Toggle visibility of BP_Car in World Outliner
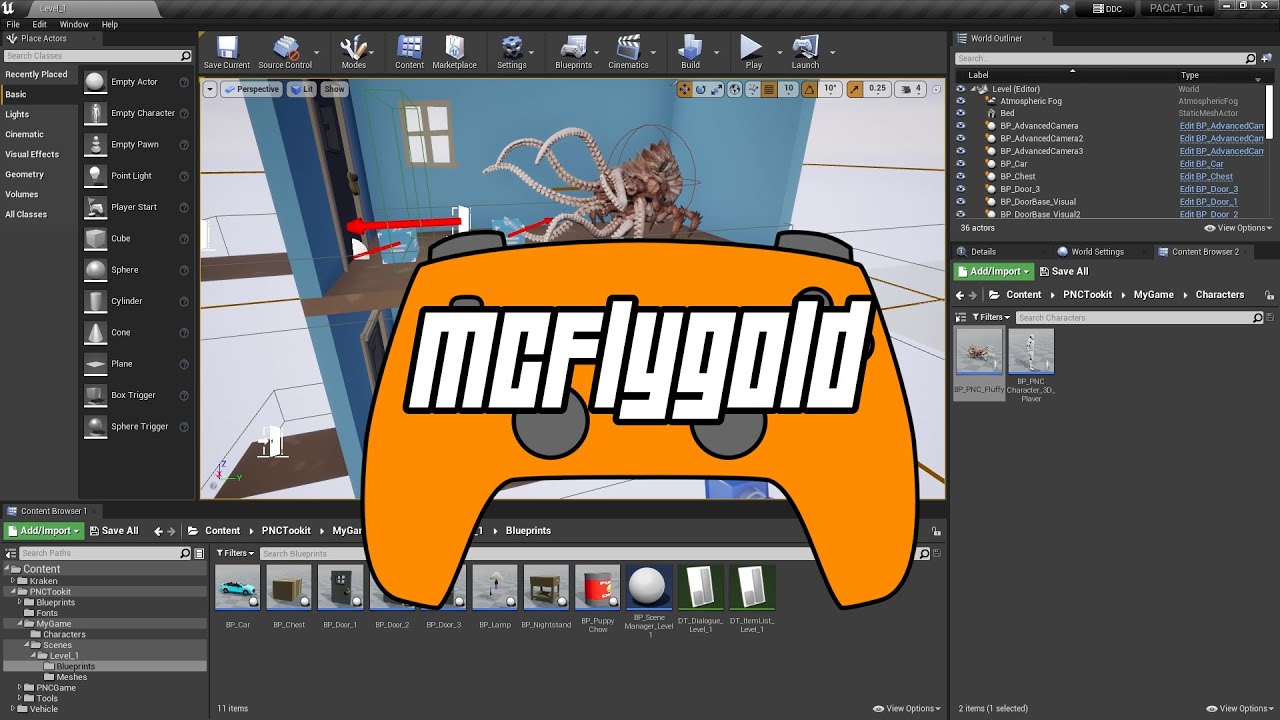 pyautogui.click(x=961, y=163)
